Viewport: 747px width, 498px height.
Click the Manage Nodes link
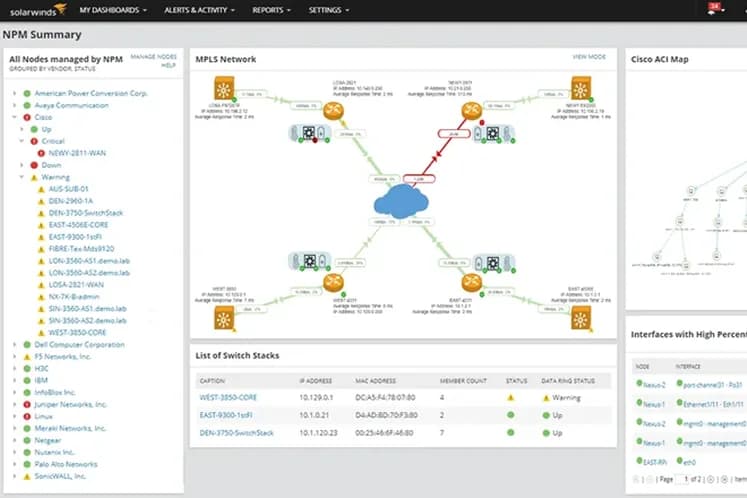153,57
